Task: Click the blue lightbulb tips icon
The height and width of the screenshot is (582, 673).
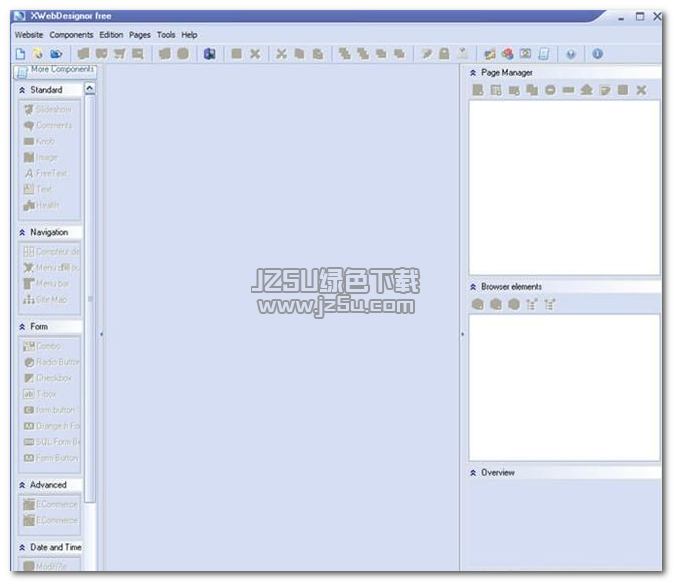Action: coord(571,54)
